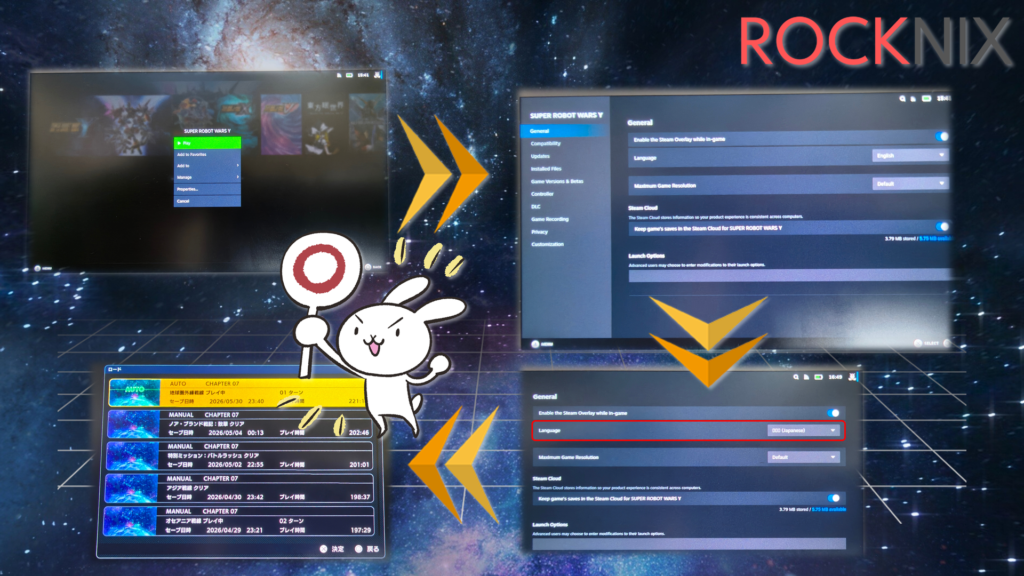Click the battery icon on the library screen
The width and height of the screenshot is (1024, 576).
(349, 75)
